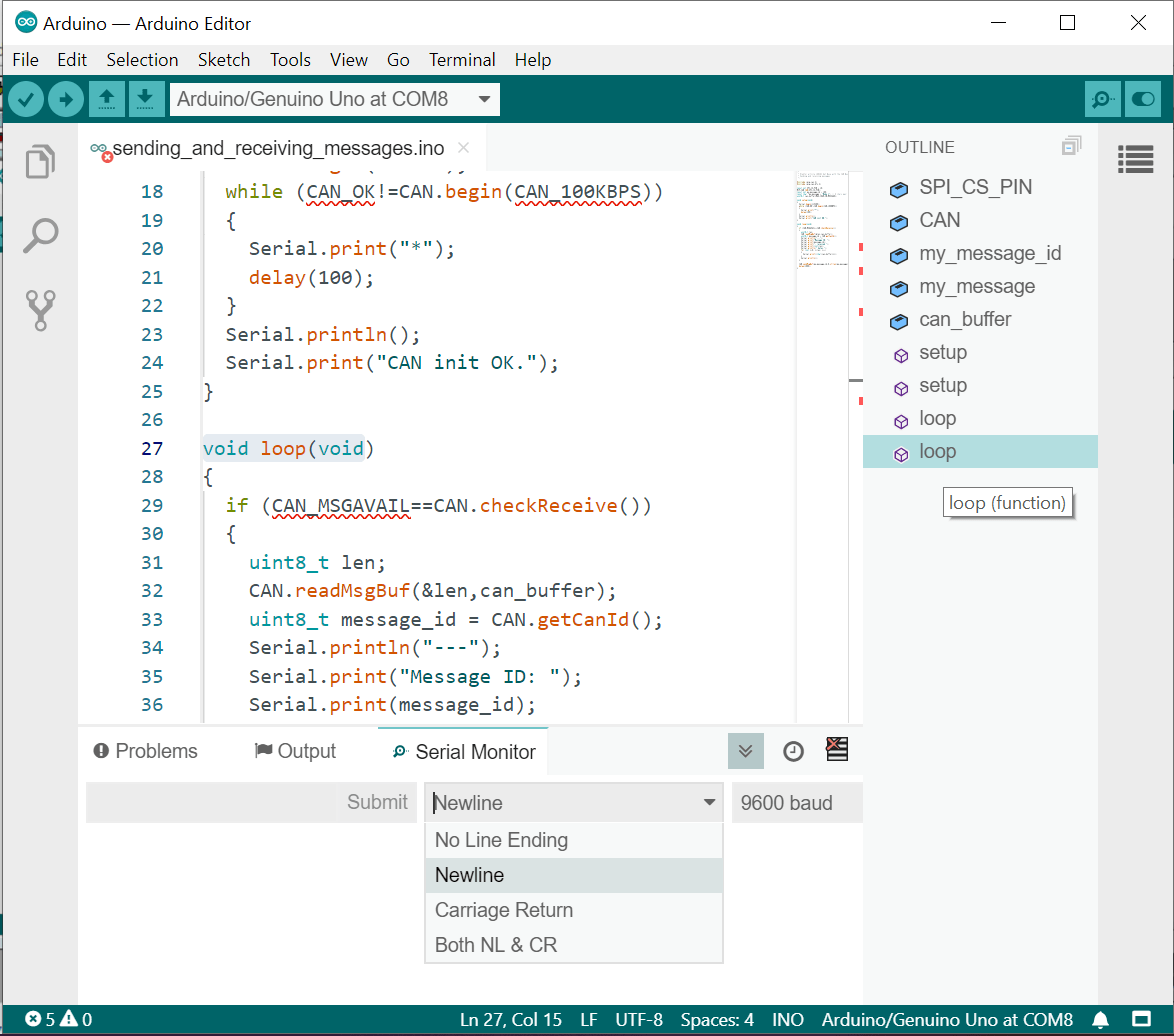Toggle autoscroll double-chevron in Serial Monitor
The height and width of the screenshot is (1036, 1174).
746,751
